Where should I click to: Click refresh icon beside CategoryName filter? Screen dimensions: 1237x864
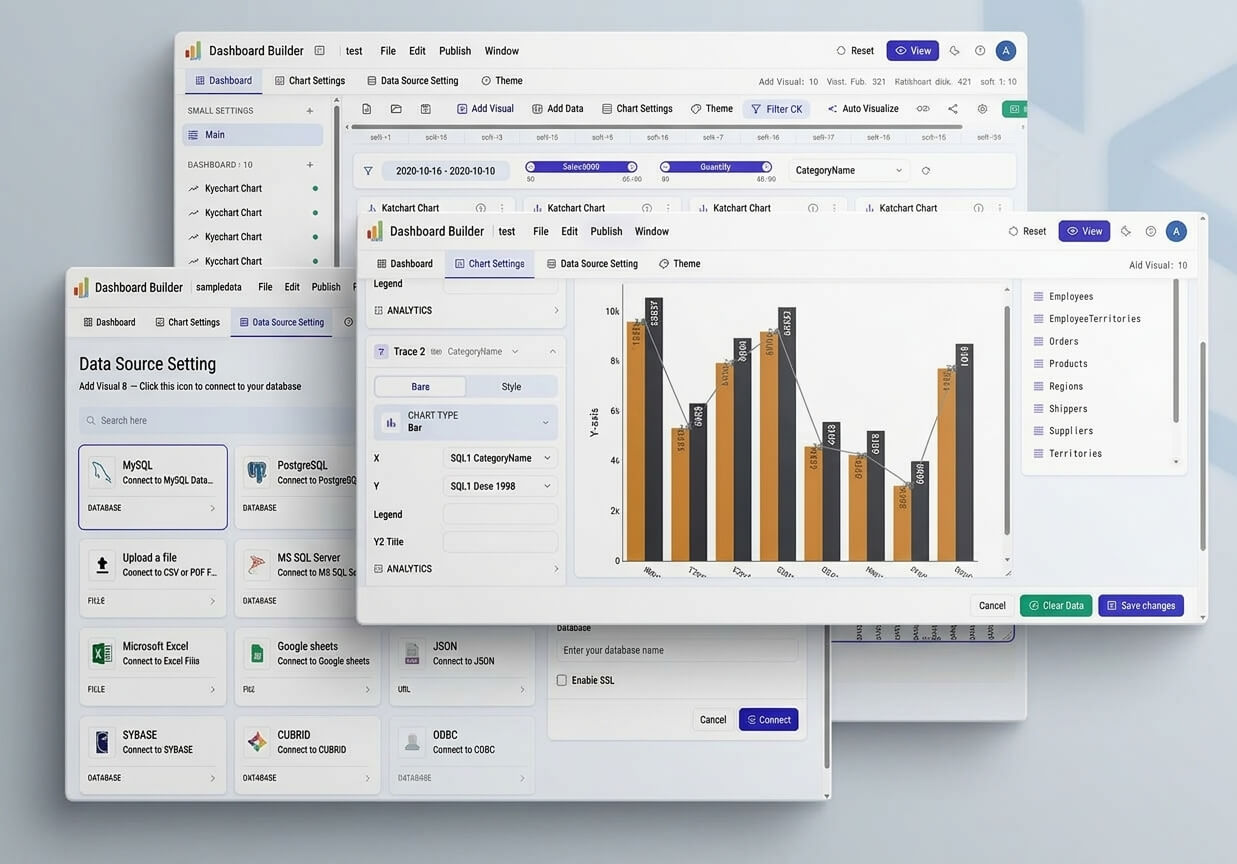[x=926, y=171]
